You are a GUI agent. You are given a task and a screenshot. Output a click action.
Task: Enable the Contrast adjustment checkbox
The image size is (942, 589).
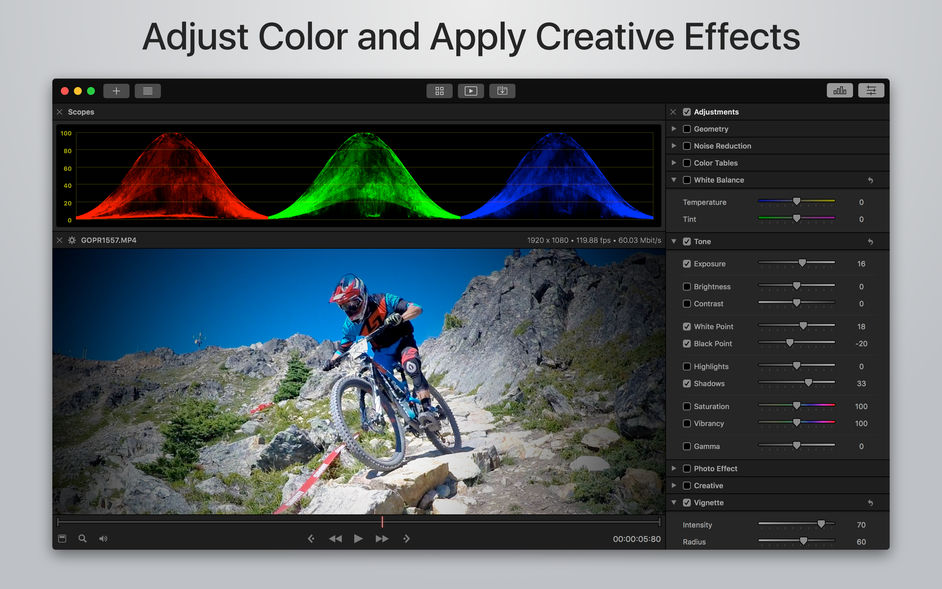686,304
